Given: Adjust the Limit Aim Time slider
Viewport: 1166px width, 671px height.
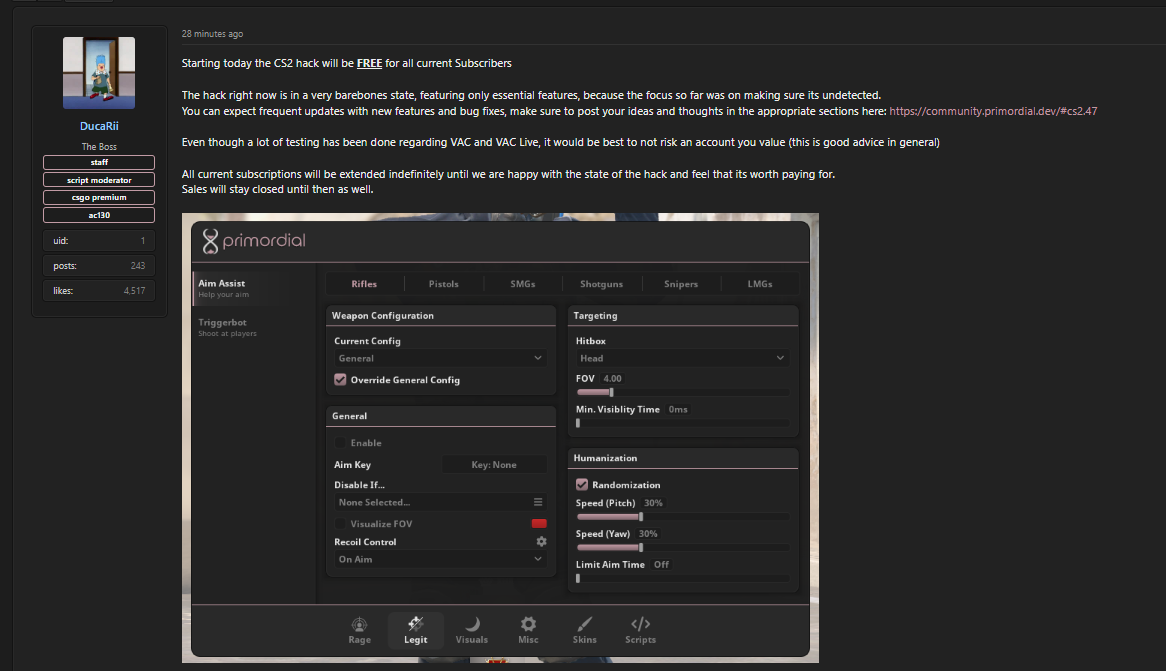Looking at the screenshot, I should (682, 578).
